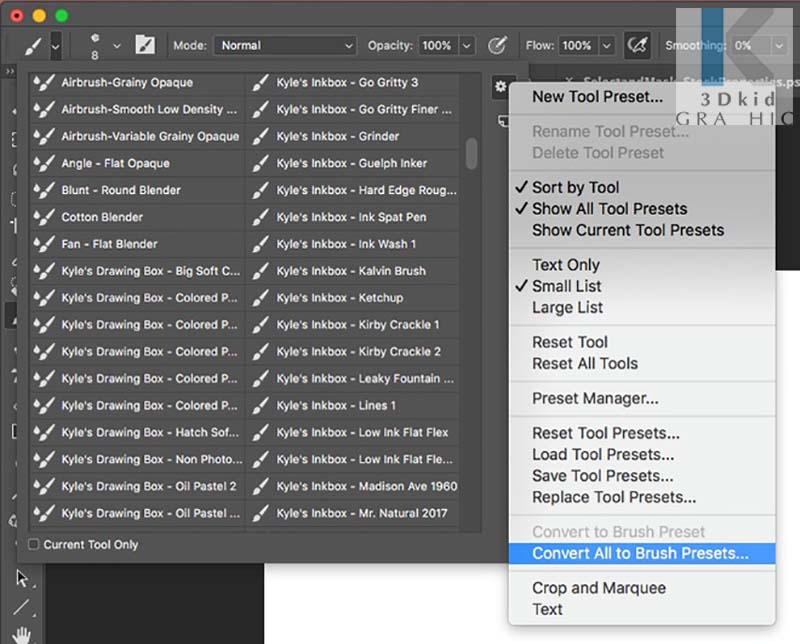Click brush icon of Kyle's Inkbox - Ketchup

[260, 298]
